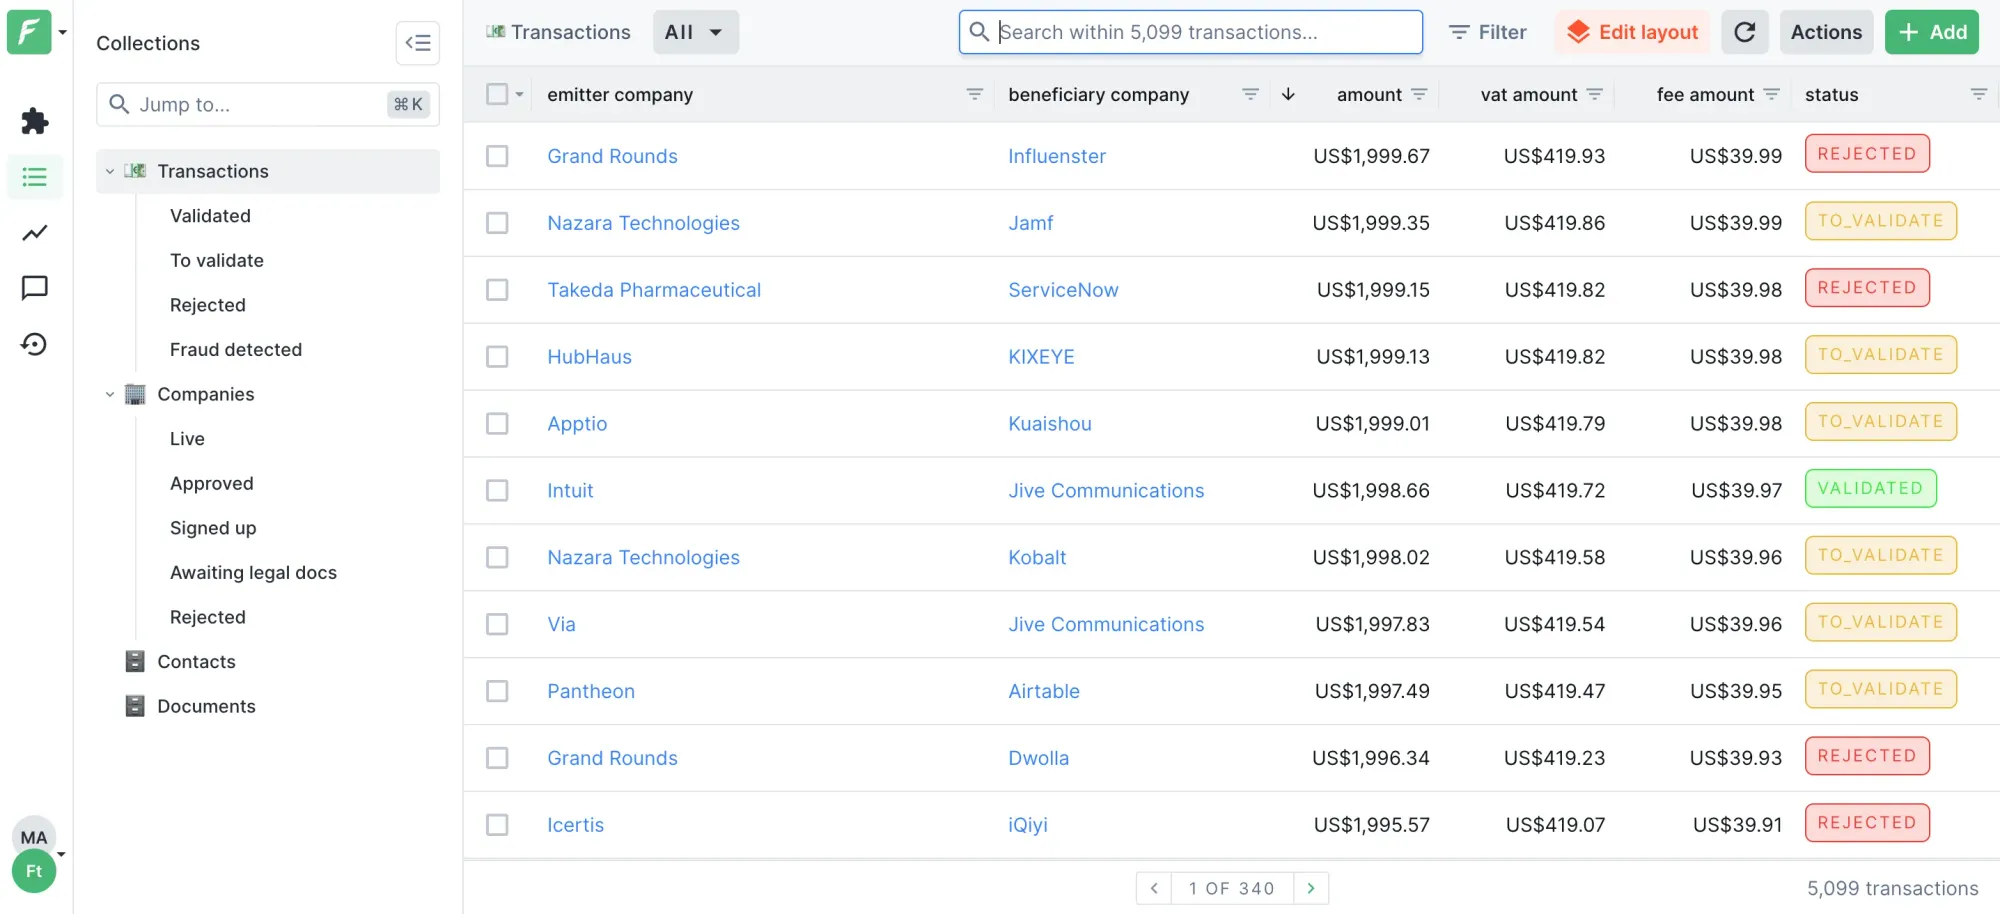Click the Jump to search field
Screen dimensions: 2000x914
coord(268,104)
